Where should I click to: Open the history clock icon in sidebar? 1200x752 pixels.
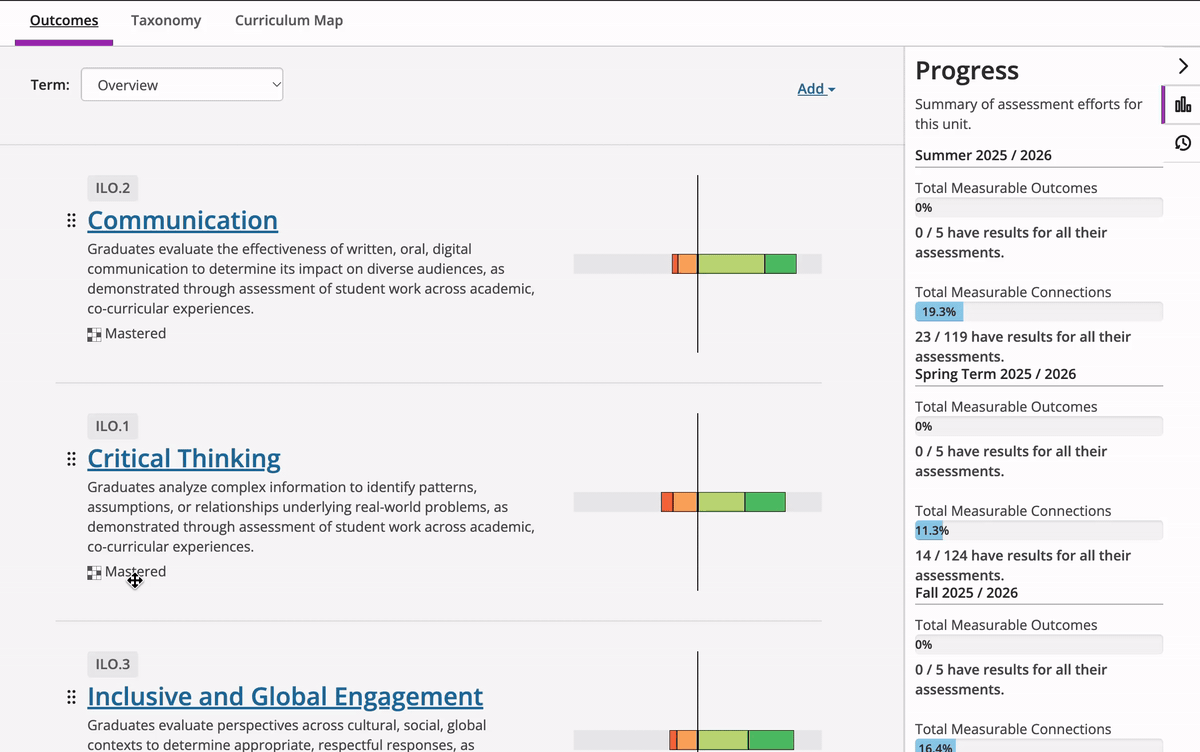click(x=1183, y=143)
